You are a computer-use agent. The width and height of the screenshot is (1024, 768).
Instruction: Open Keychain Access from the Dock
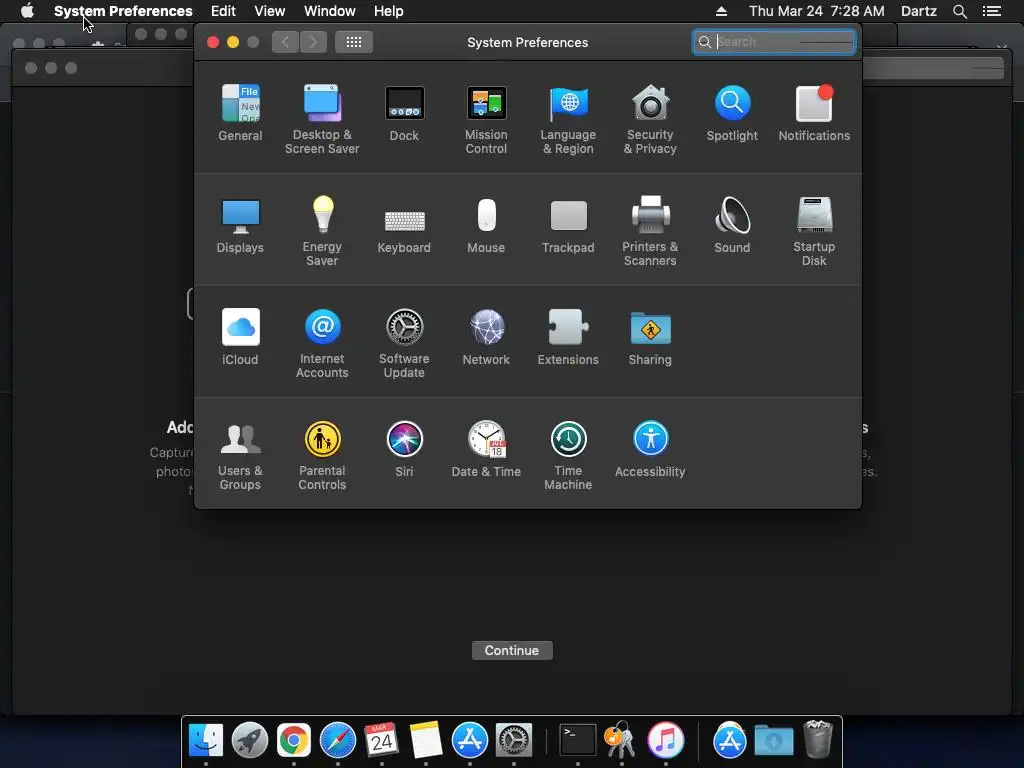coord(621,741)
